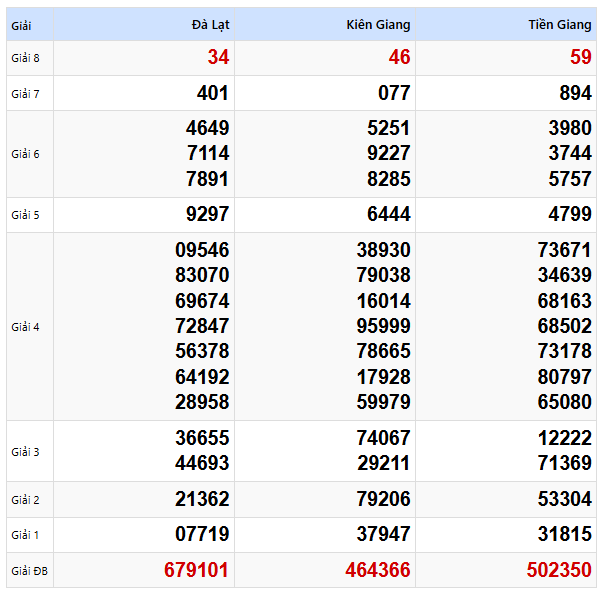Screen dimensions: 604x595
Task: Click the Giải ĐB row label
Action: 30,571
